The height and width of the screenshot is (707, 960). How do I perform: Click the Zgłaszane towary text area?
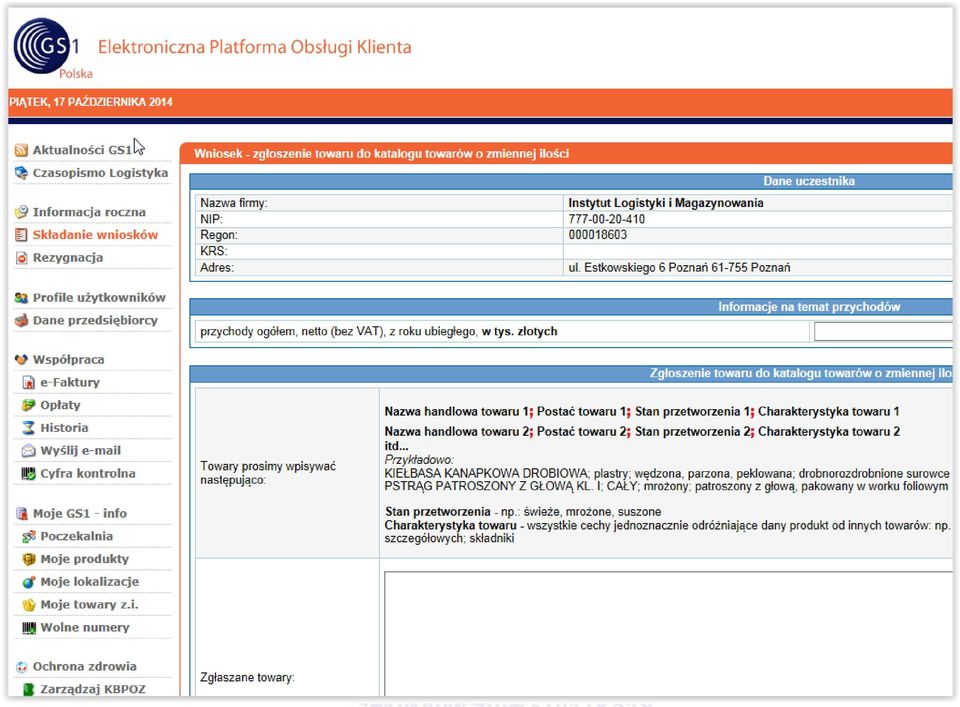(x=668, y=634)
